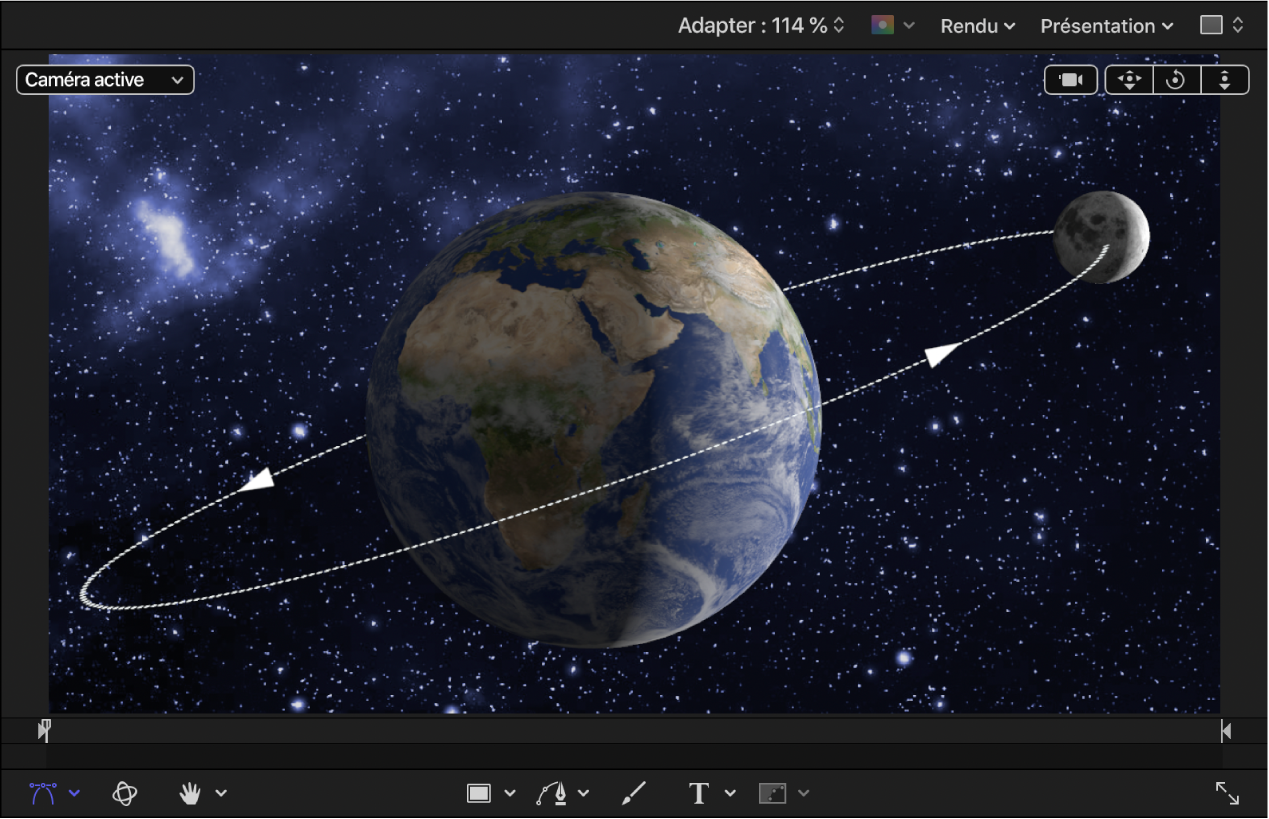Activate the Paint Stroke tool
The width and height of the screenshot is (1269, 819).
pos(633,793)
